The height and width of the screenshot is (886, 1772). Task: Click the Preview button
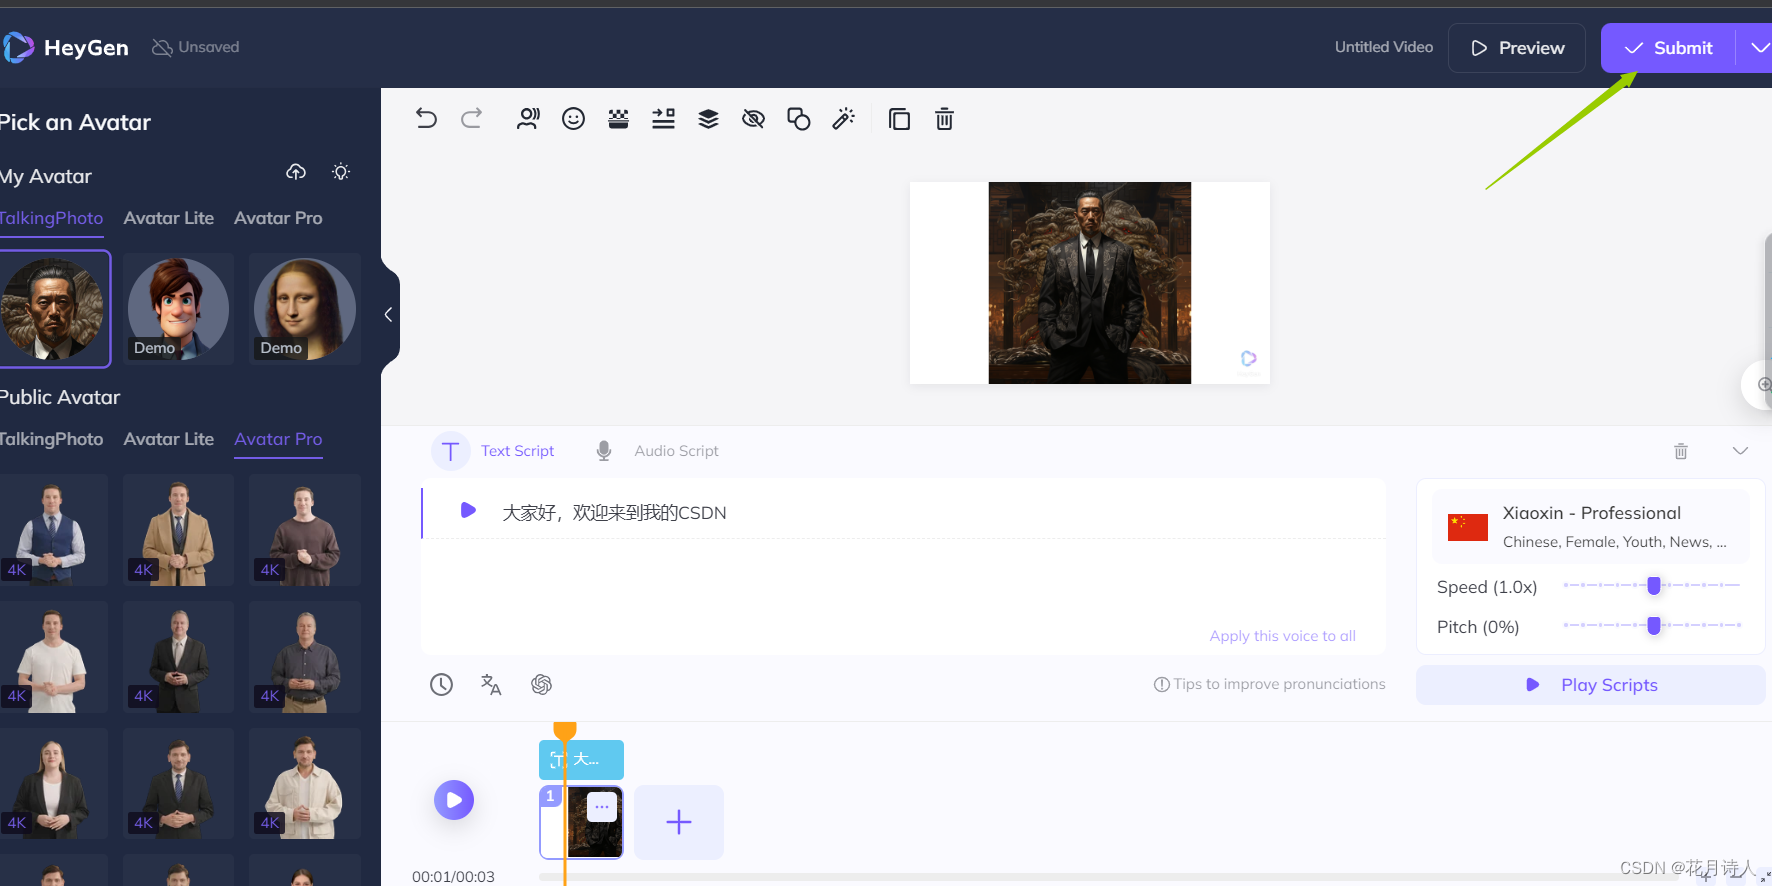tap(1517, 48)
